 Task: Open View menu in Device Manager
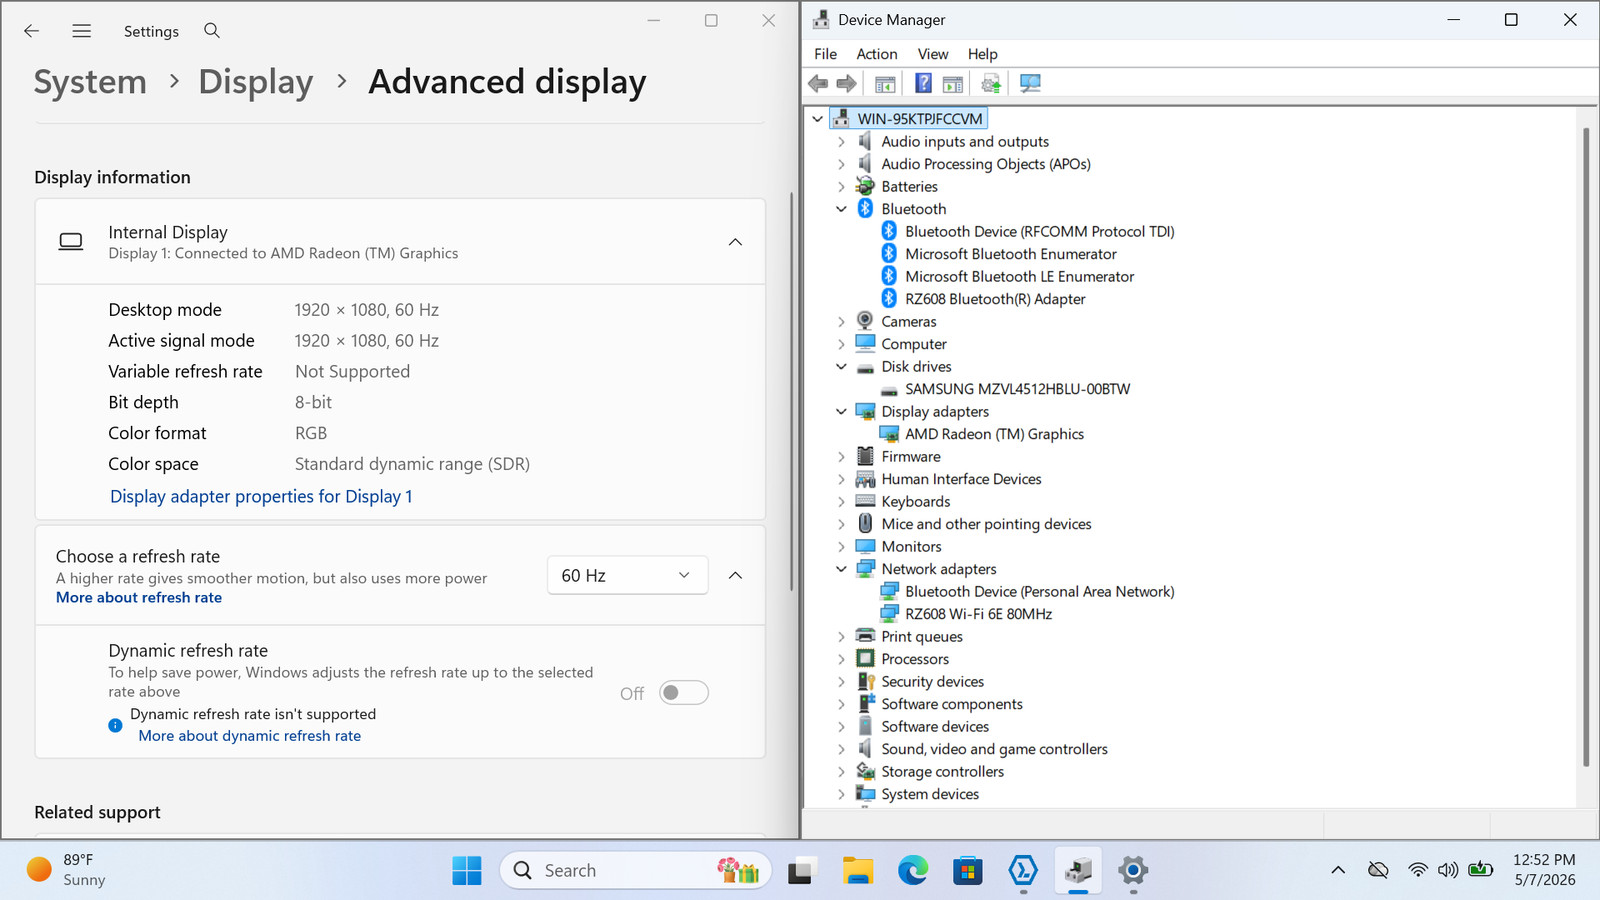pos(933,54)
